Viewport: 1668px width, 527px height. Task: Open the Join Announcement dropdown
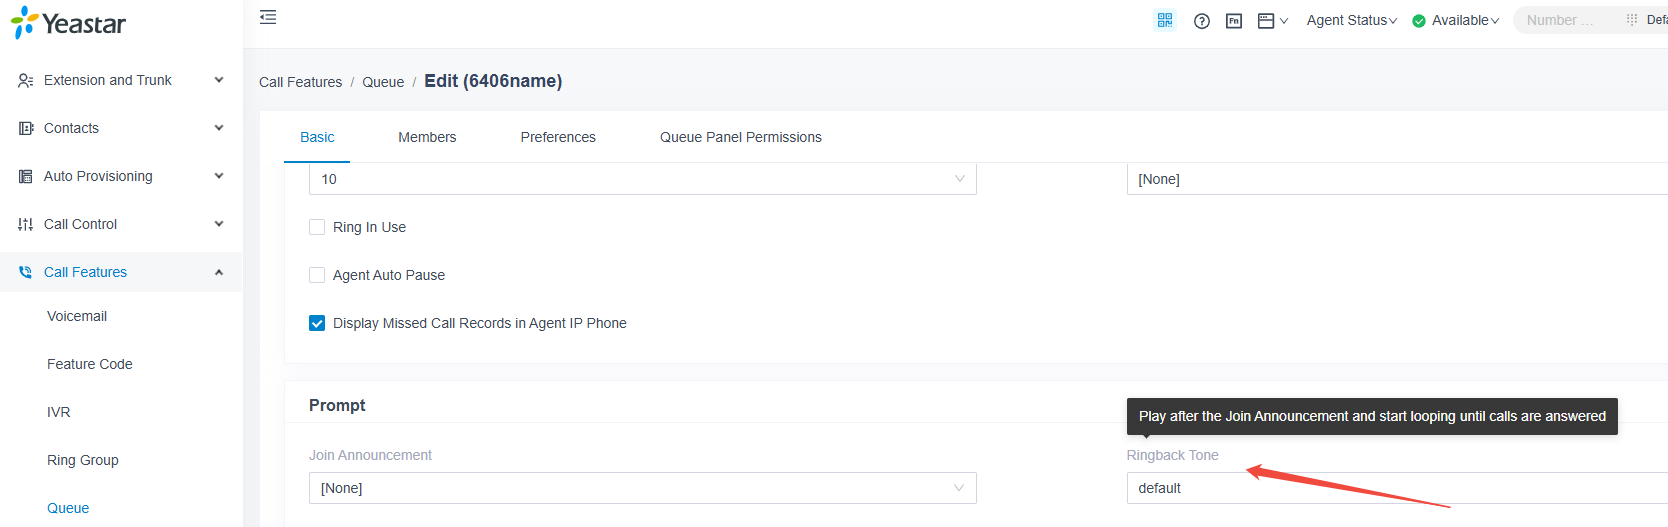[x=642, y=488]
